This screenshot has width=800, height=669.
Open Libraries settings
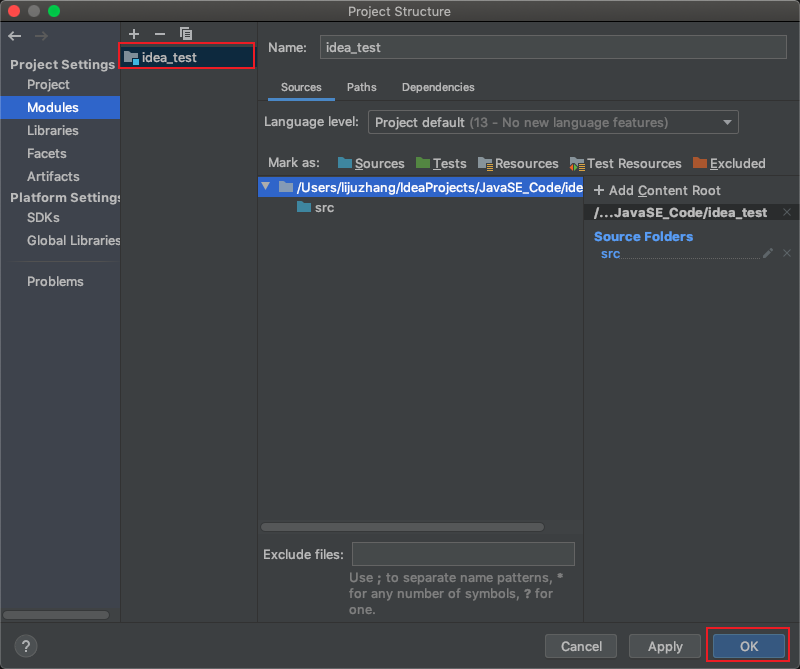53,130
